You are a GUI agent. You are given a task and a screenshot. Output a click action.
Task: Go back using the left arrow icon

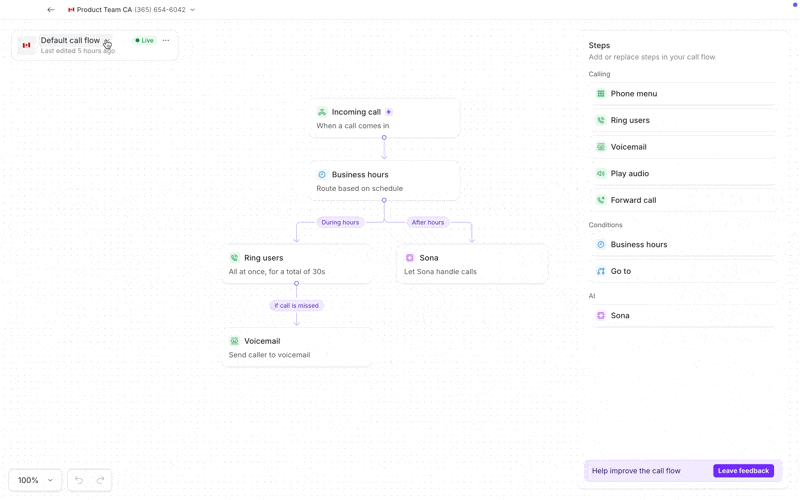[51, 10]
